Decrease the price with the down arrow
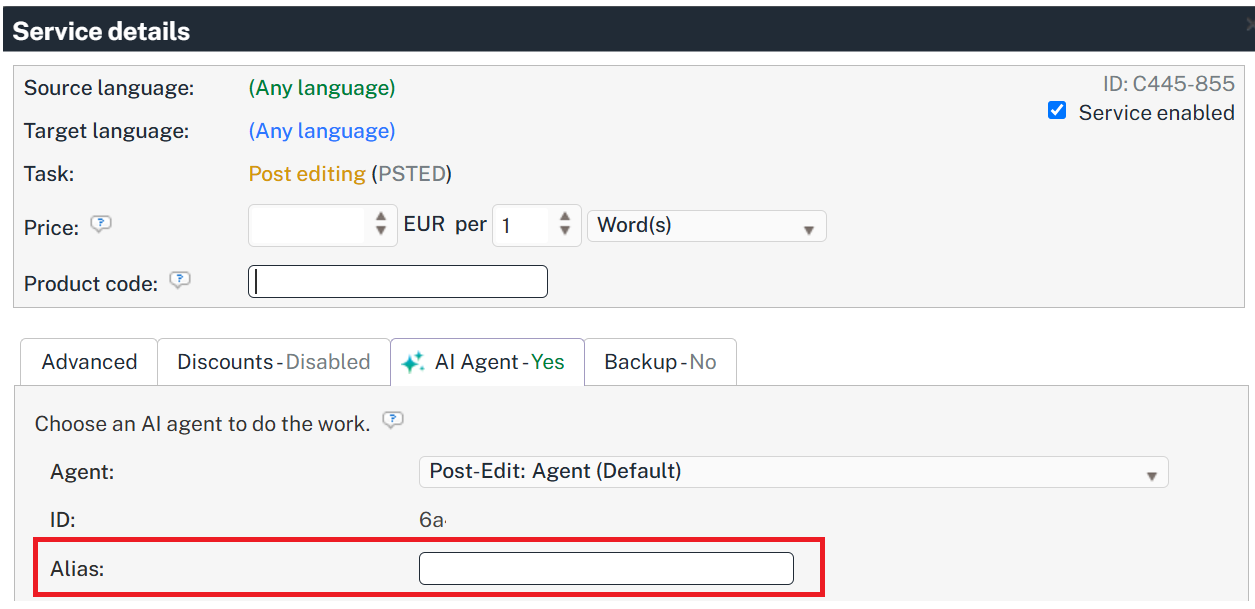Viewport: 1255px width, 609px height. click(381, 231)
